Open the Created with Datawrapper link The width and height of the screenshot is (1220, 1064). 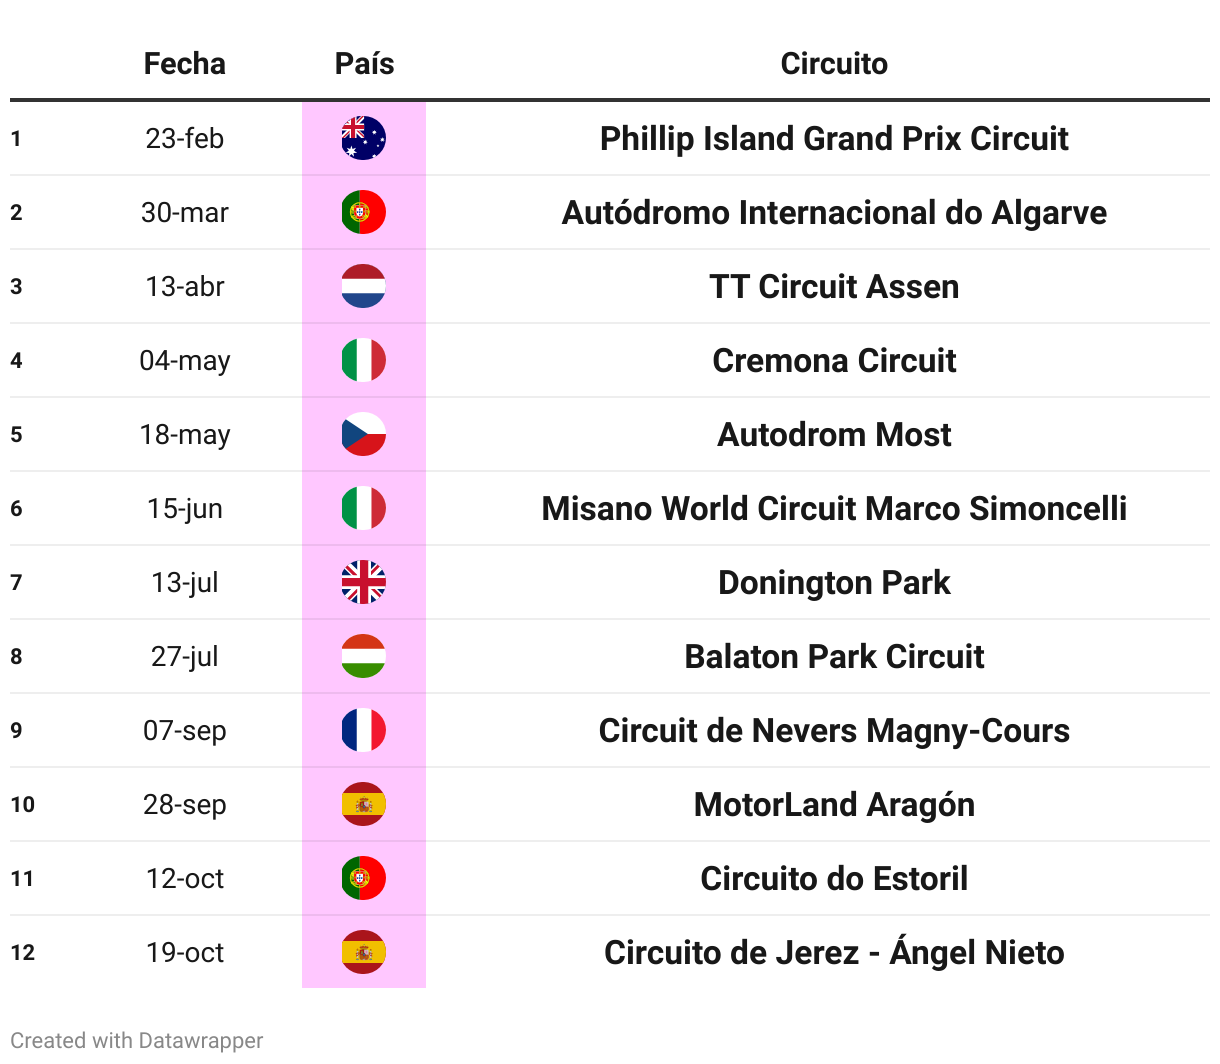point(137,1040)
